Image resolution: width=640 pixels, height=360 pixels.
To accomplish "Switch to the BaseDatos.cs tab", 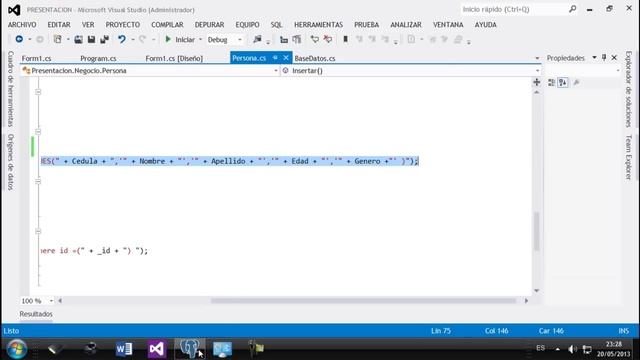I will 315,58.
